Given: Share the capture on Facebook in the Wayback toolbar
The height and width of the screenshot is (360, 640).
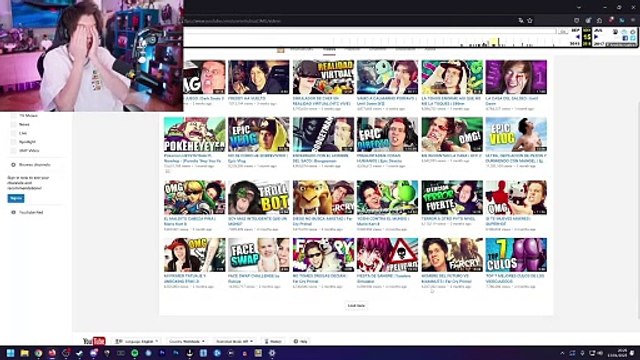Looking at the screenshot, I should (x=625, y=38).
